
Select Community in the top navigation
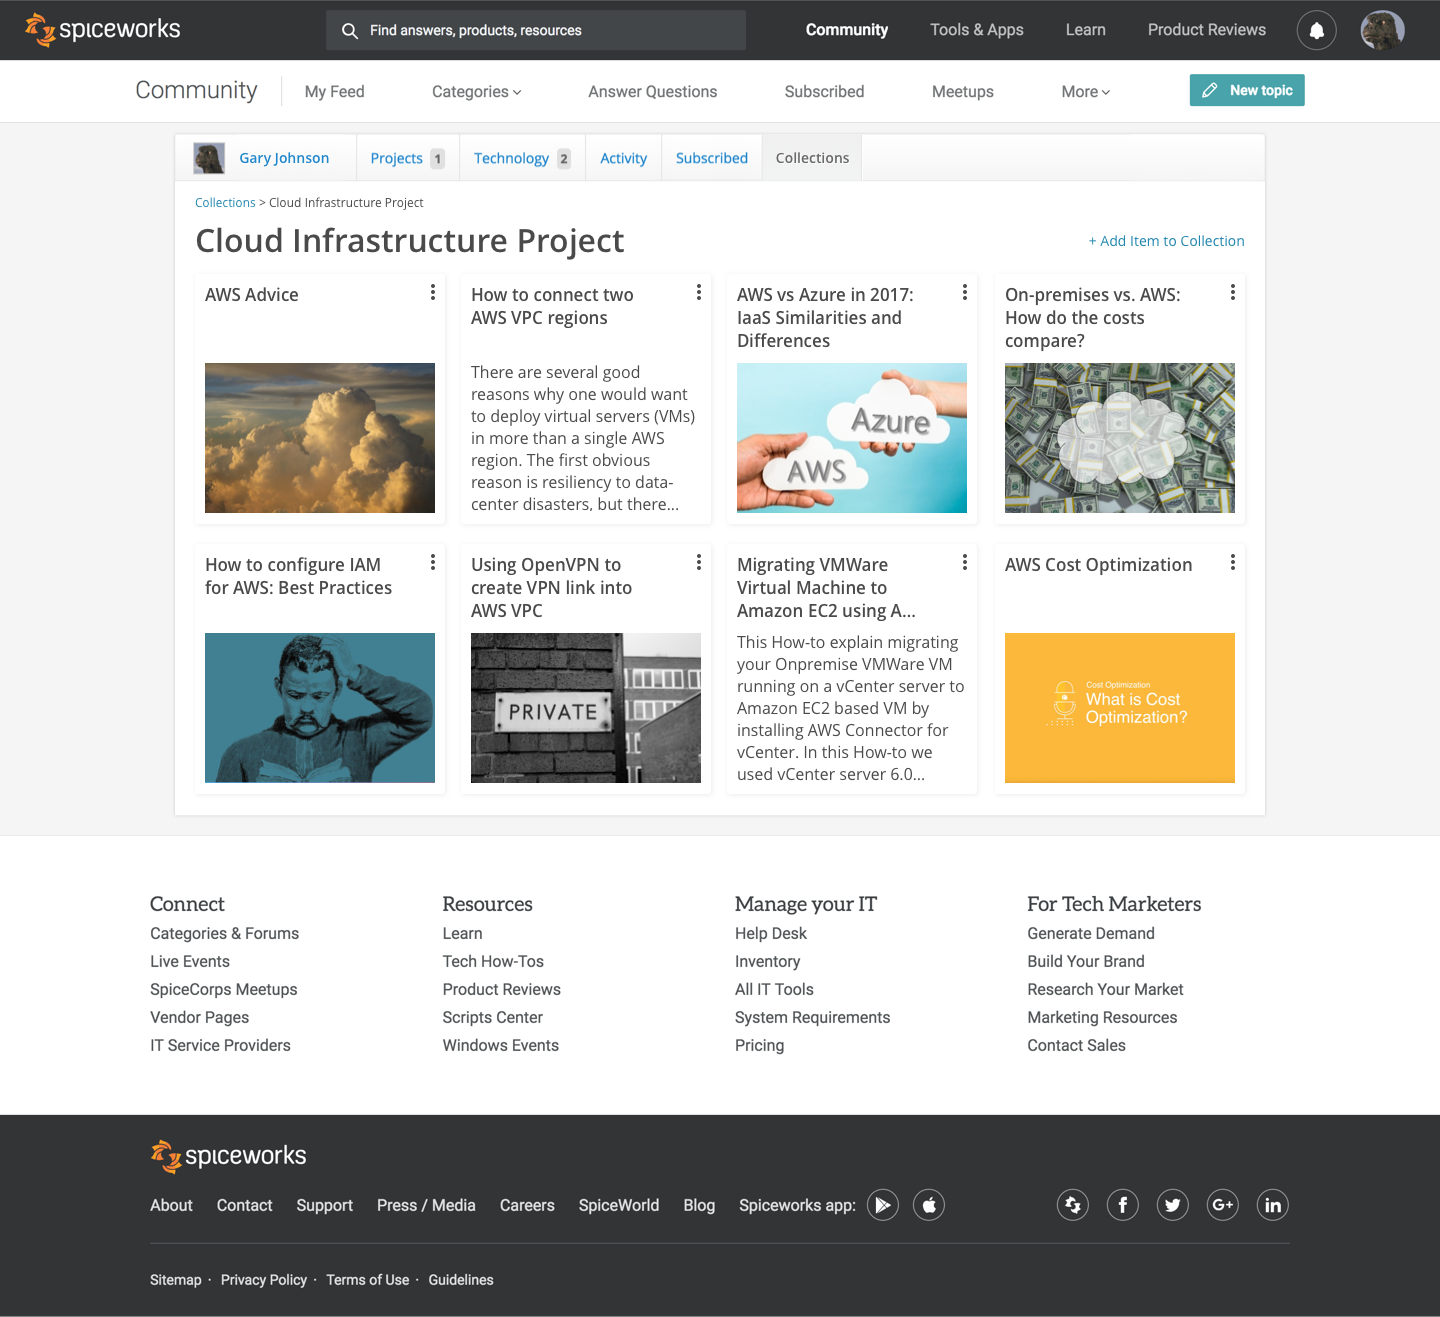(x=847, y=30)
